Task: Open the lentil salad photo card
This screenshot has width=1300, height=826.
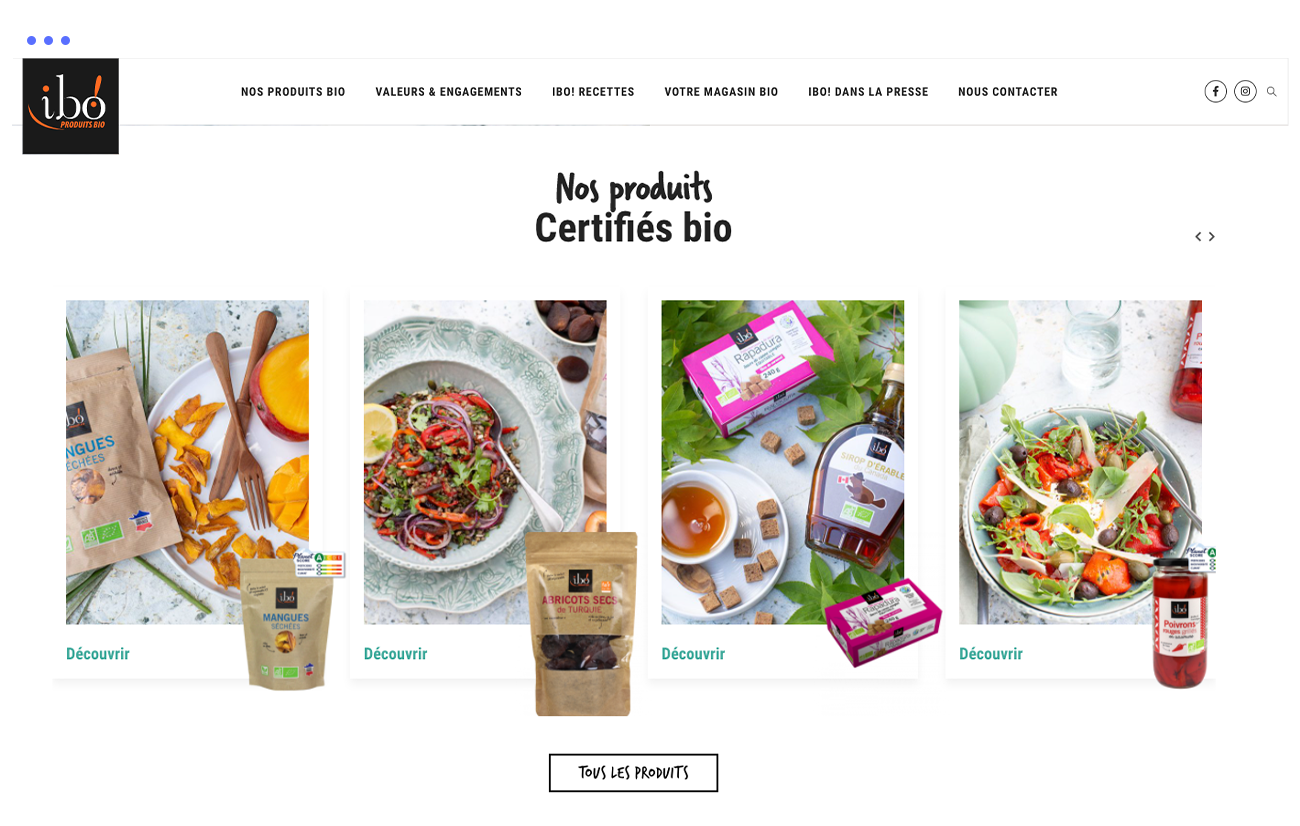Action: [485, 462]
